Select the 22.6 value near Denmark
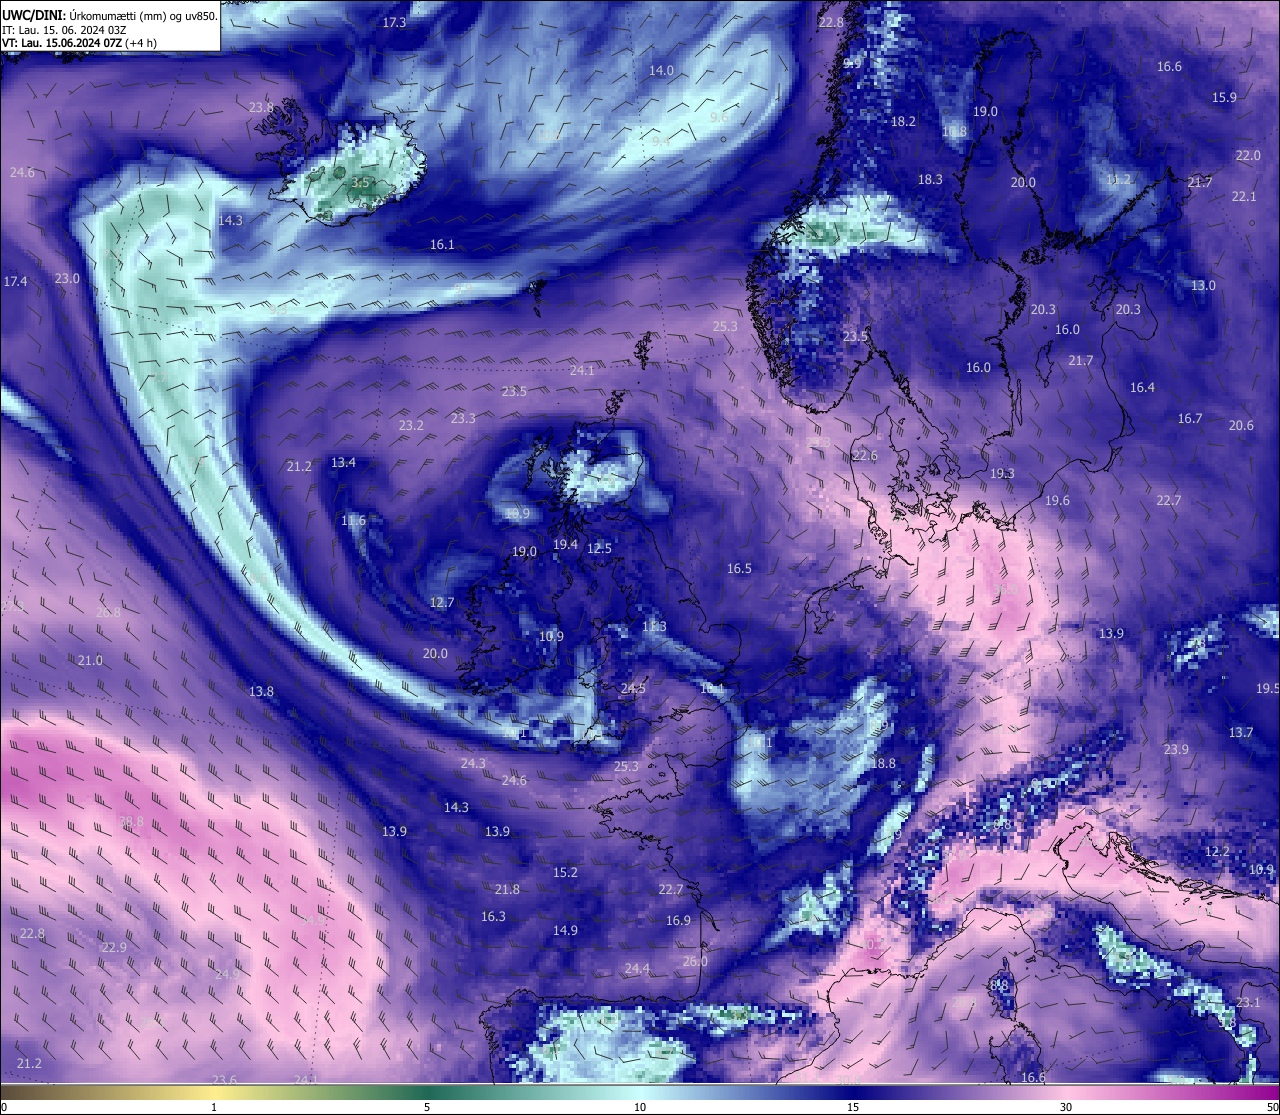Viewport: 1280px width, 1115px height. pyautogui.click(x=865, y=455)
